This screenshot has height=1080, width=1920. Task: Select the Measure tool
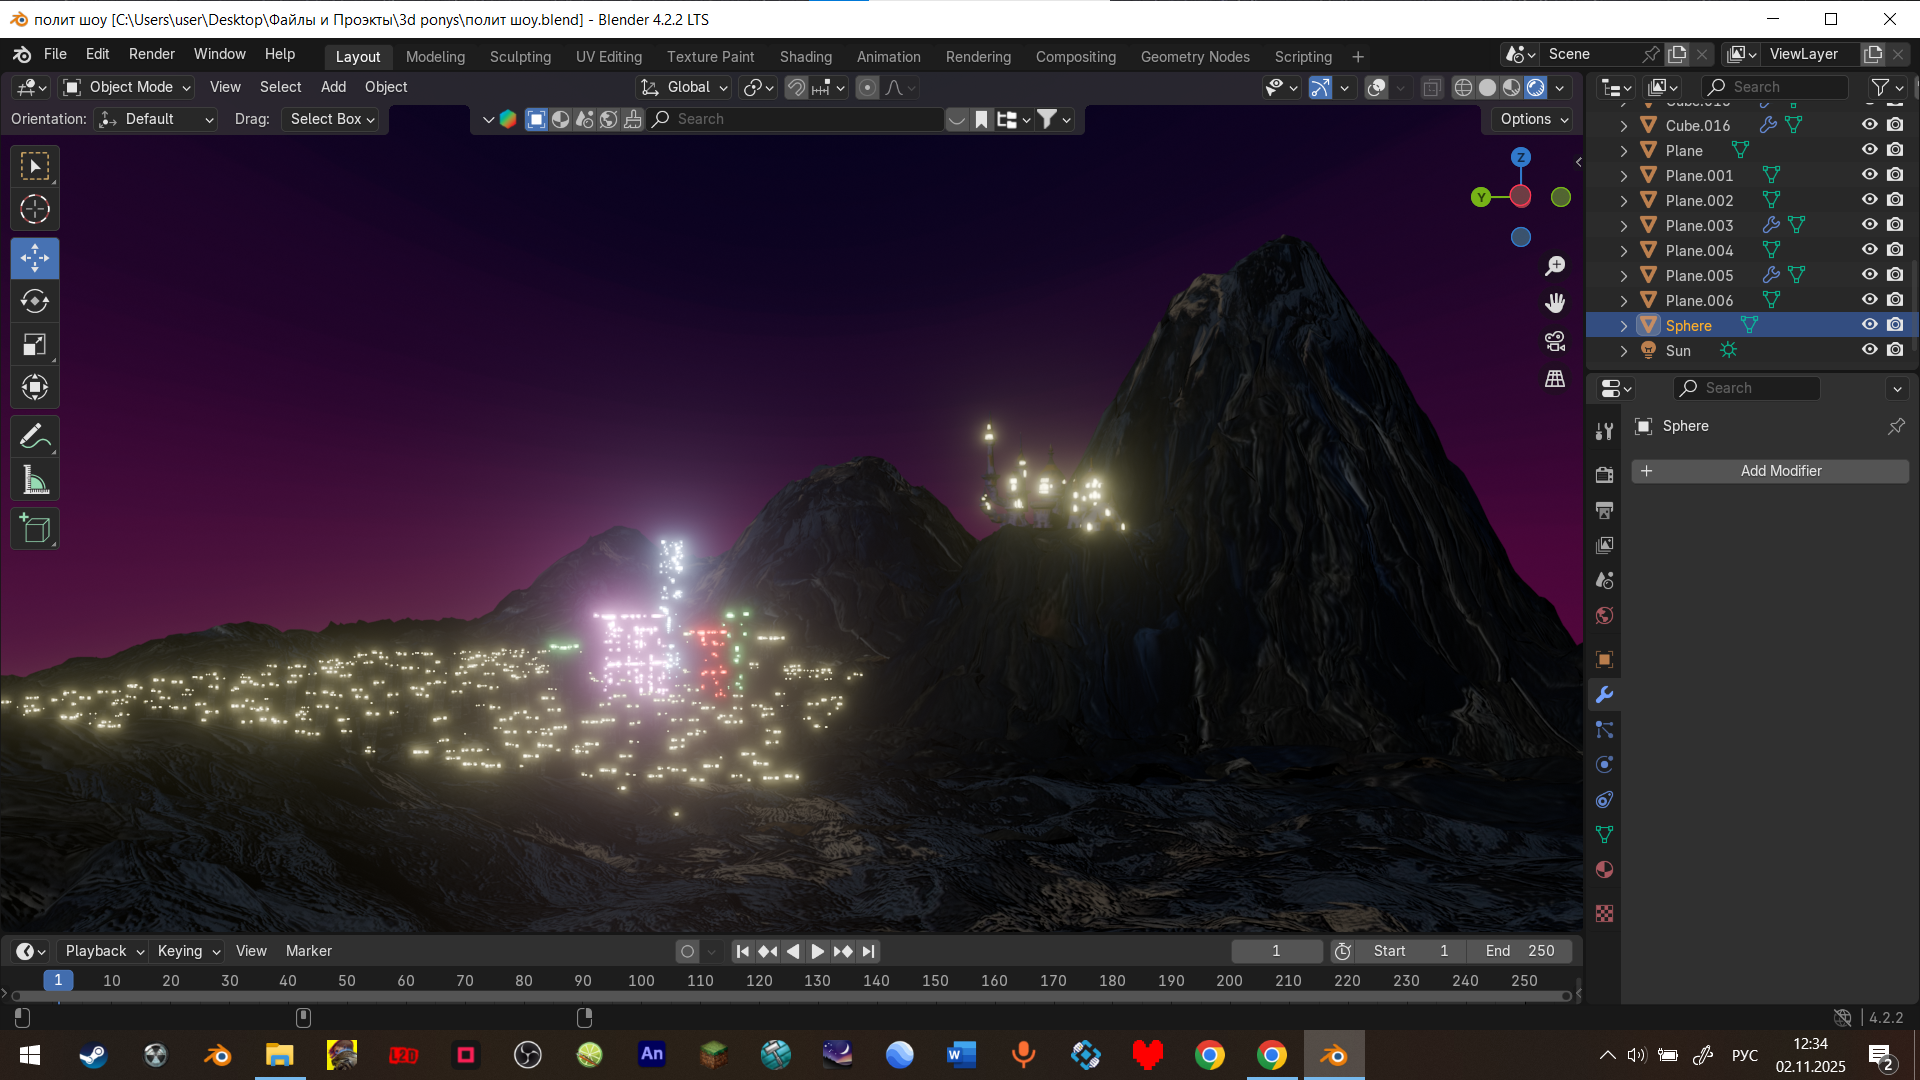pos(35,481)
